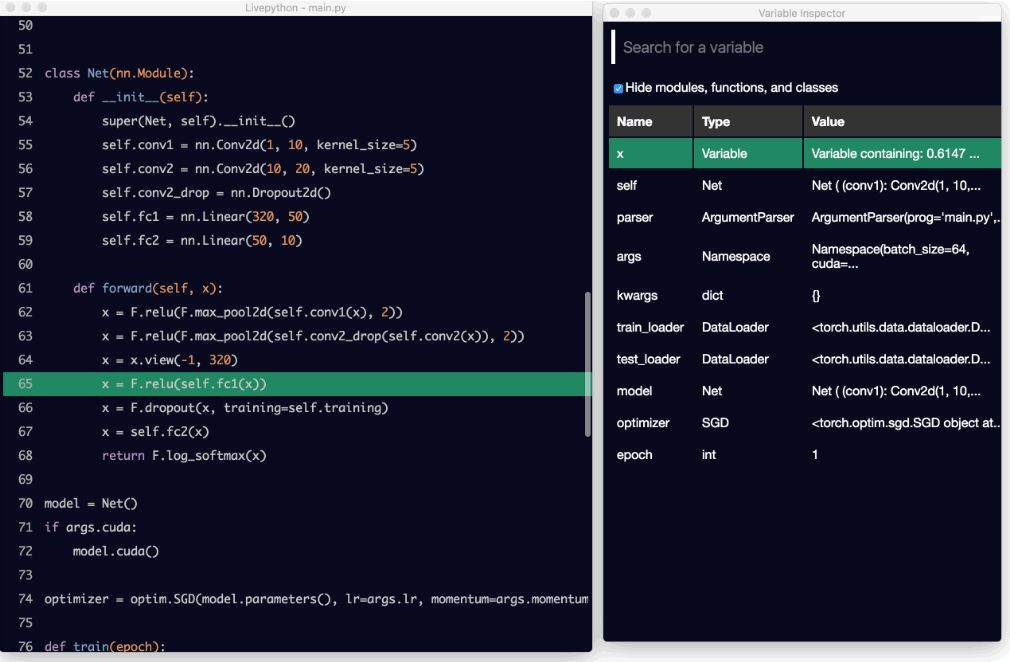The image size is (1010, 662).
Task: Click line 'def forward(self, x):'
Action: point(148,288)
